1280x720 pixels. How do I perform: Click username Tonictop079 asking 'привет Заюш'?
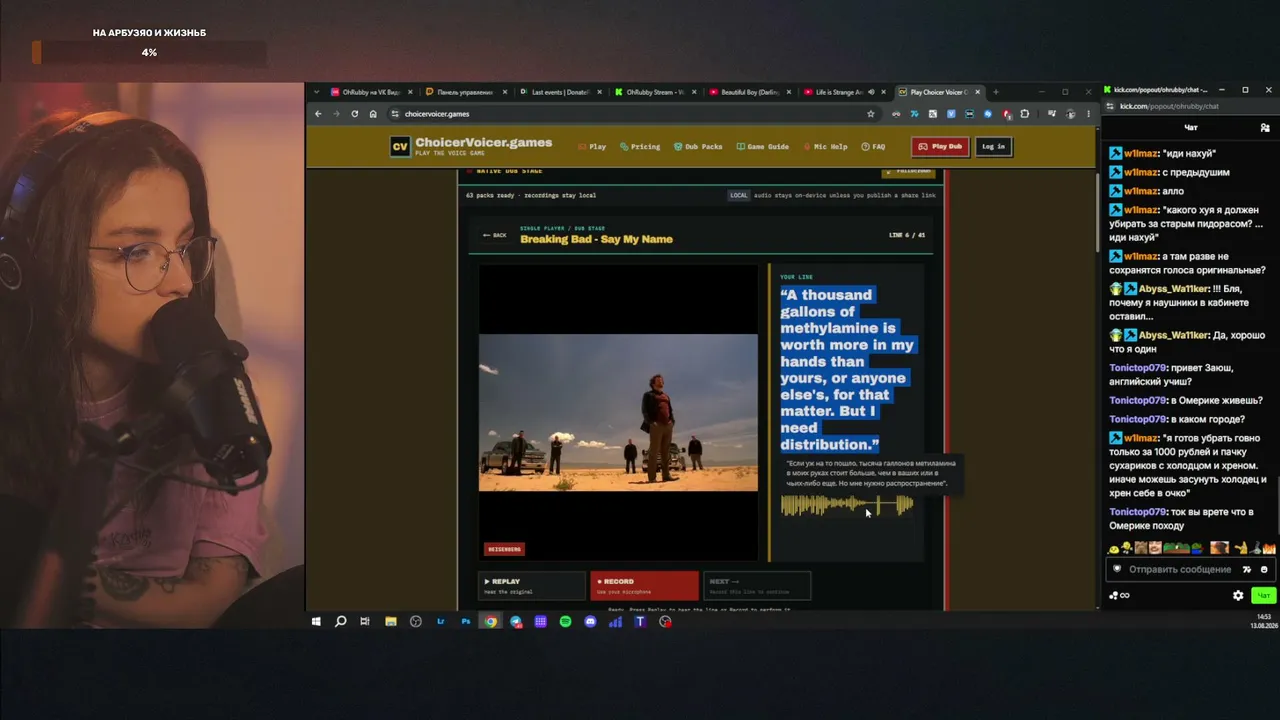pos(1138,368)
